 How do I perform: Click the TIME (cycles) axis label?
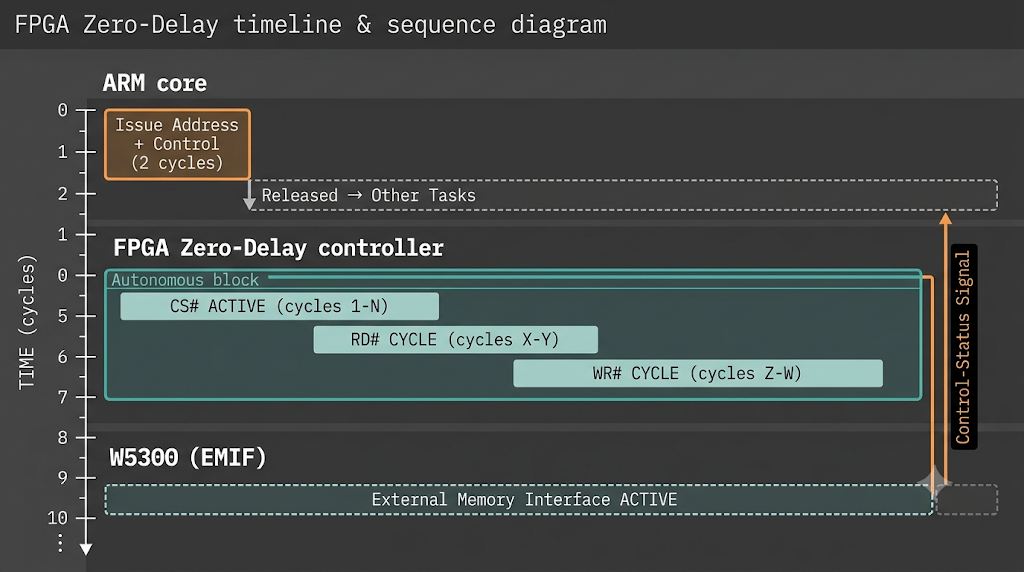(x=26, y=323)
